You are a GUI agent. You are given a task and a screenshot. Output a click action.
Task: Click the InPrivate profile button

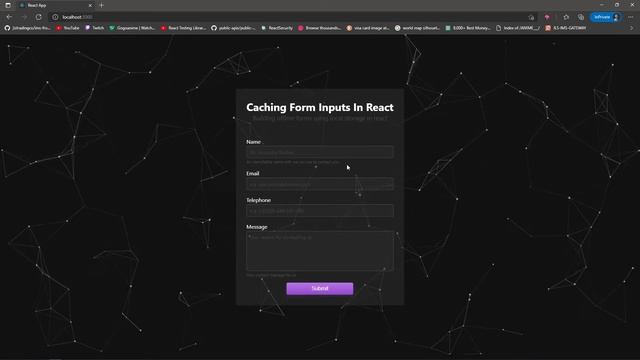[x=606, y=17]
